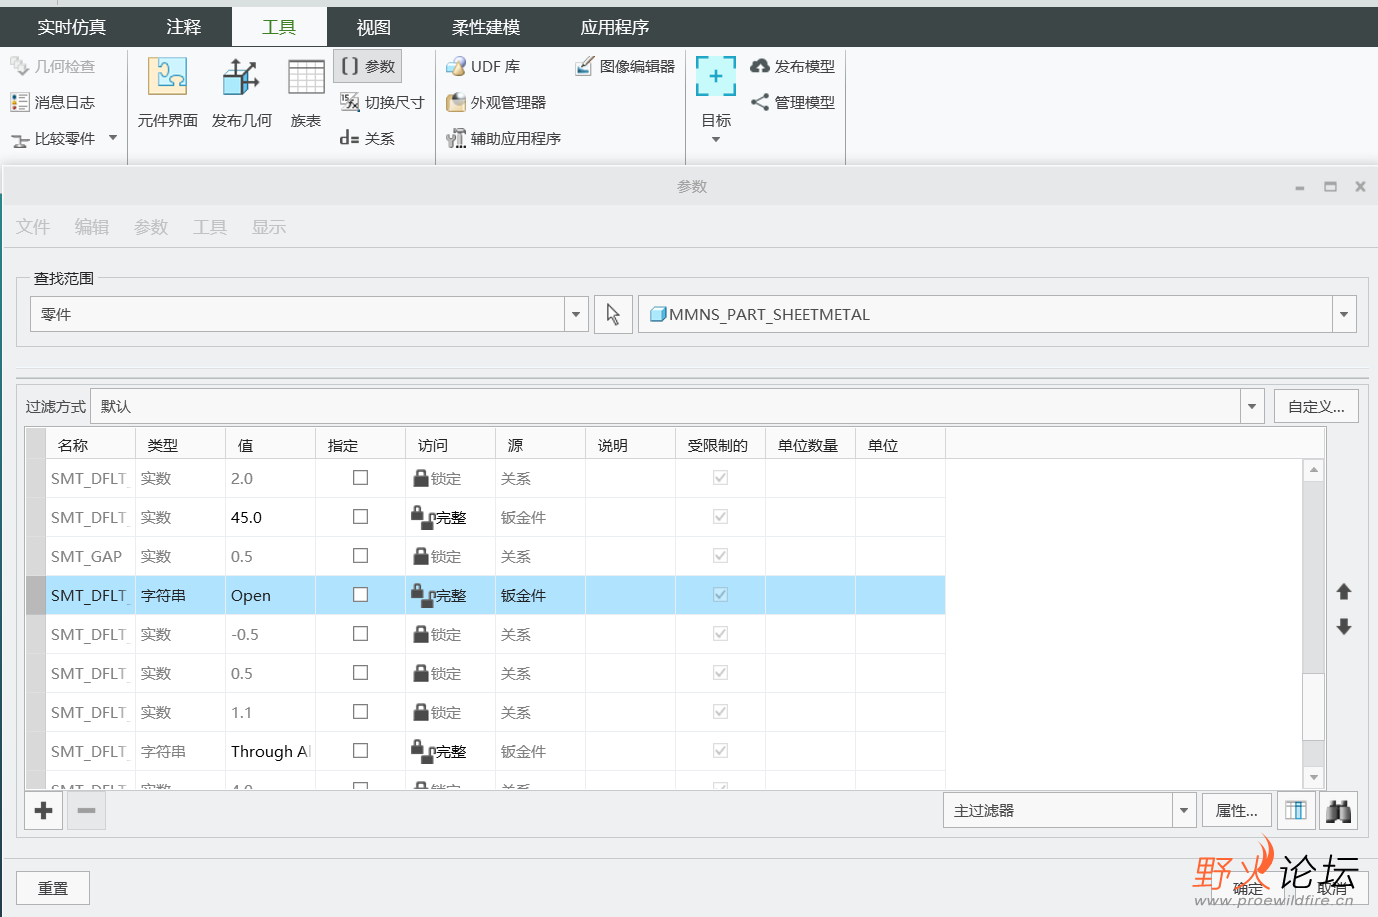Open the 主过滤器 dropdown
The image size is (1378, 917).
[1184, 811]
